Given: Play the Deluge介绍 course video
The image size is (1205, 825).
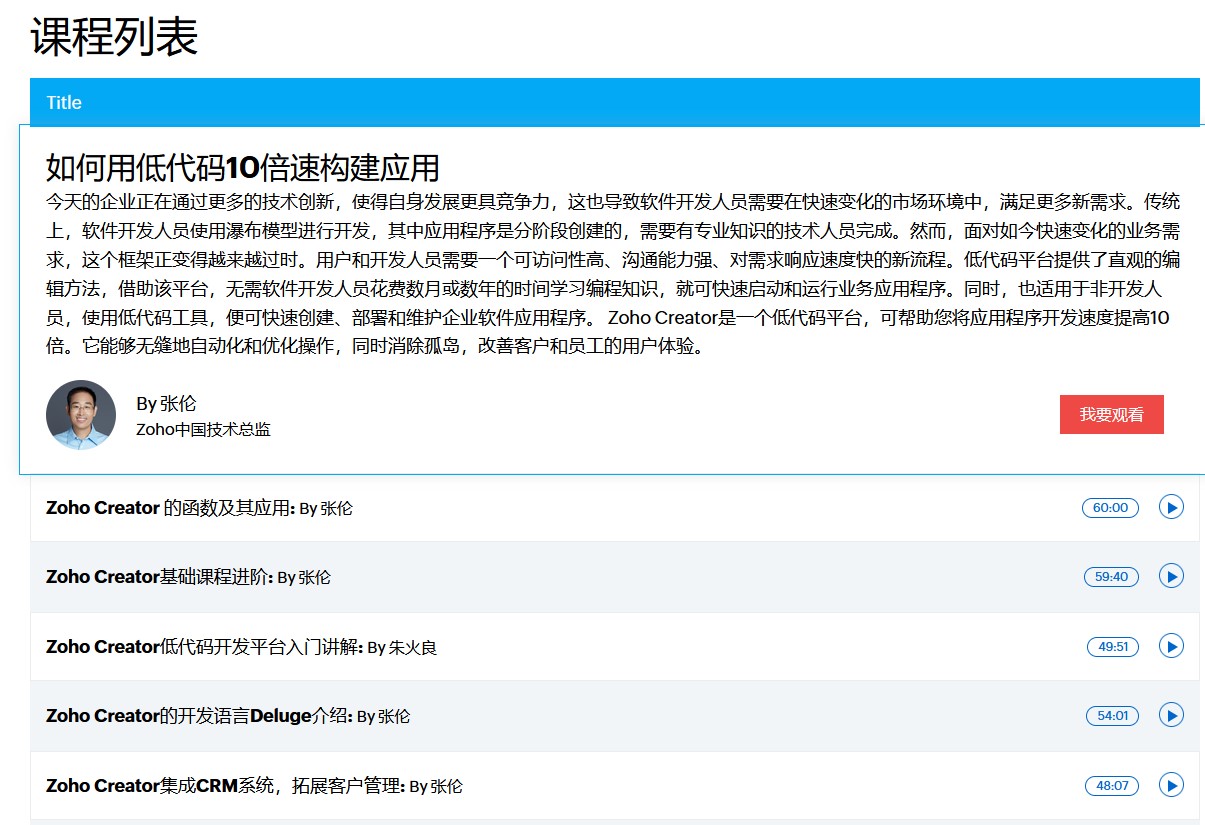Looking at the screenshot, I should point(1171,715).
